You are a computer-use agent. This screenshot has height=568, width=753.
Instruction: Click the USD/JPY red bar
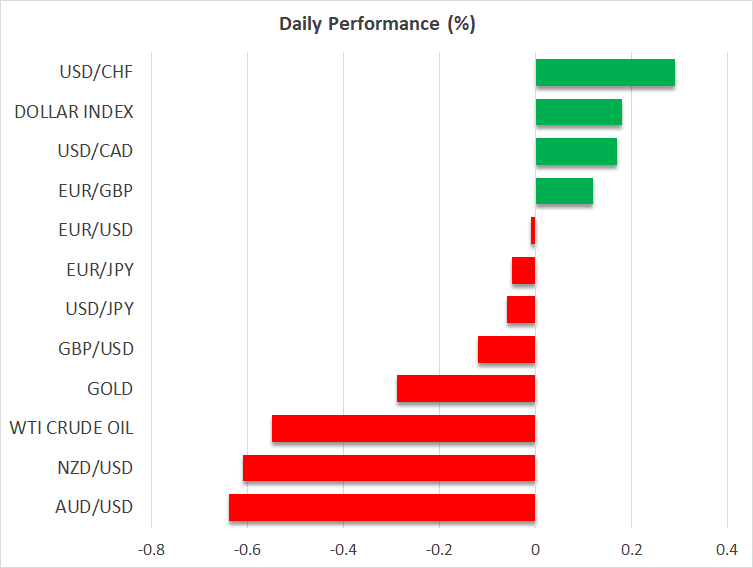pyautogui.click(x=521, y=310)
